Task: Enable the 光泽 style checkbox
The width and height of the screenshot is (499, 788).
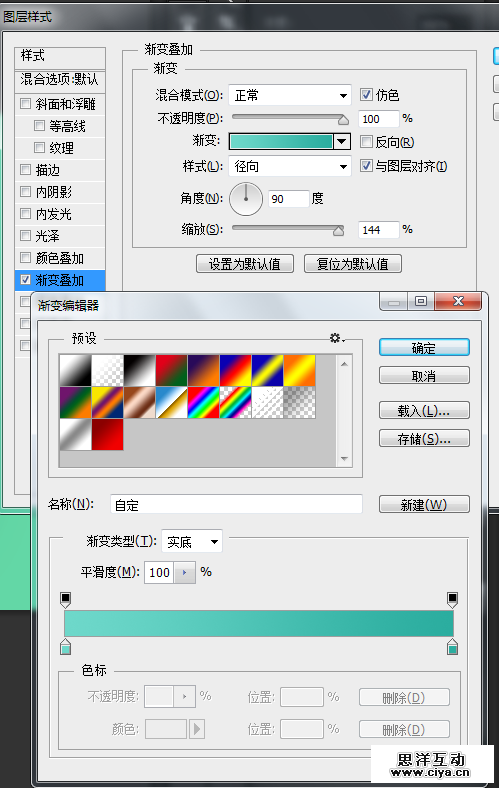Action: coord(25,236)
